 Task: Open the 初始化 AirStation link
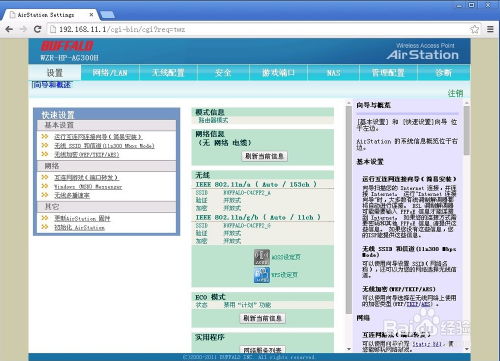click(79, 228)
